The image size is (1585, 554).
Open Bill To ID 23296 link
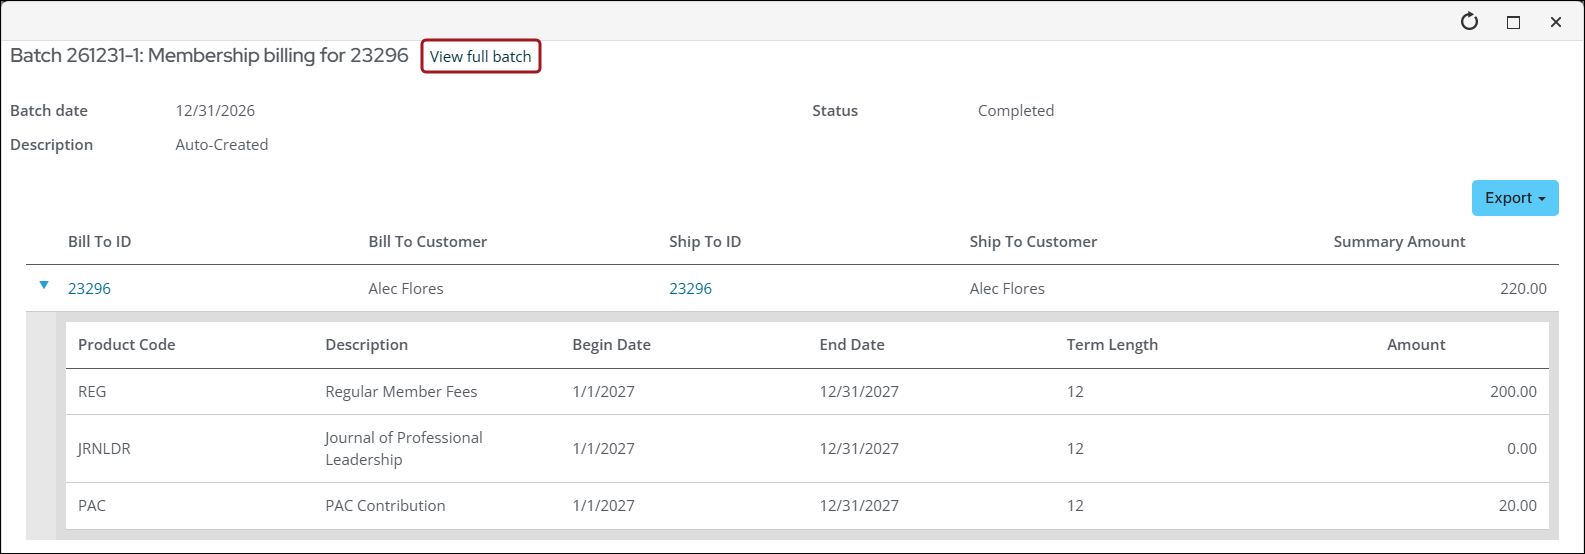click(89, 289)
